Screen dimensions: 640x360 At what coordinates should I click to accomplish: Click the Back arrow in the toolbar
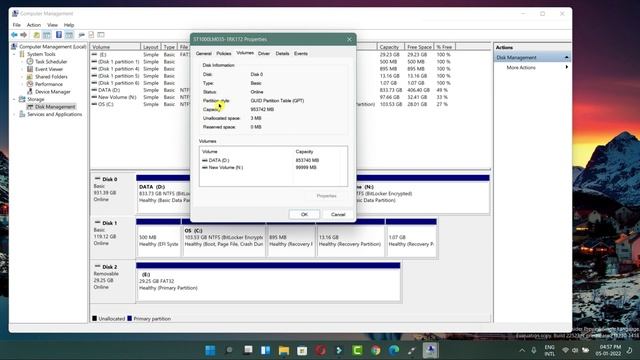14,35
